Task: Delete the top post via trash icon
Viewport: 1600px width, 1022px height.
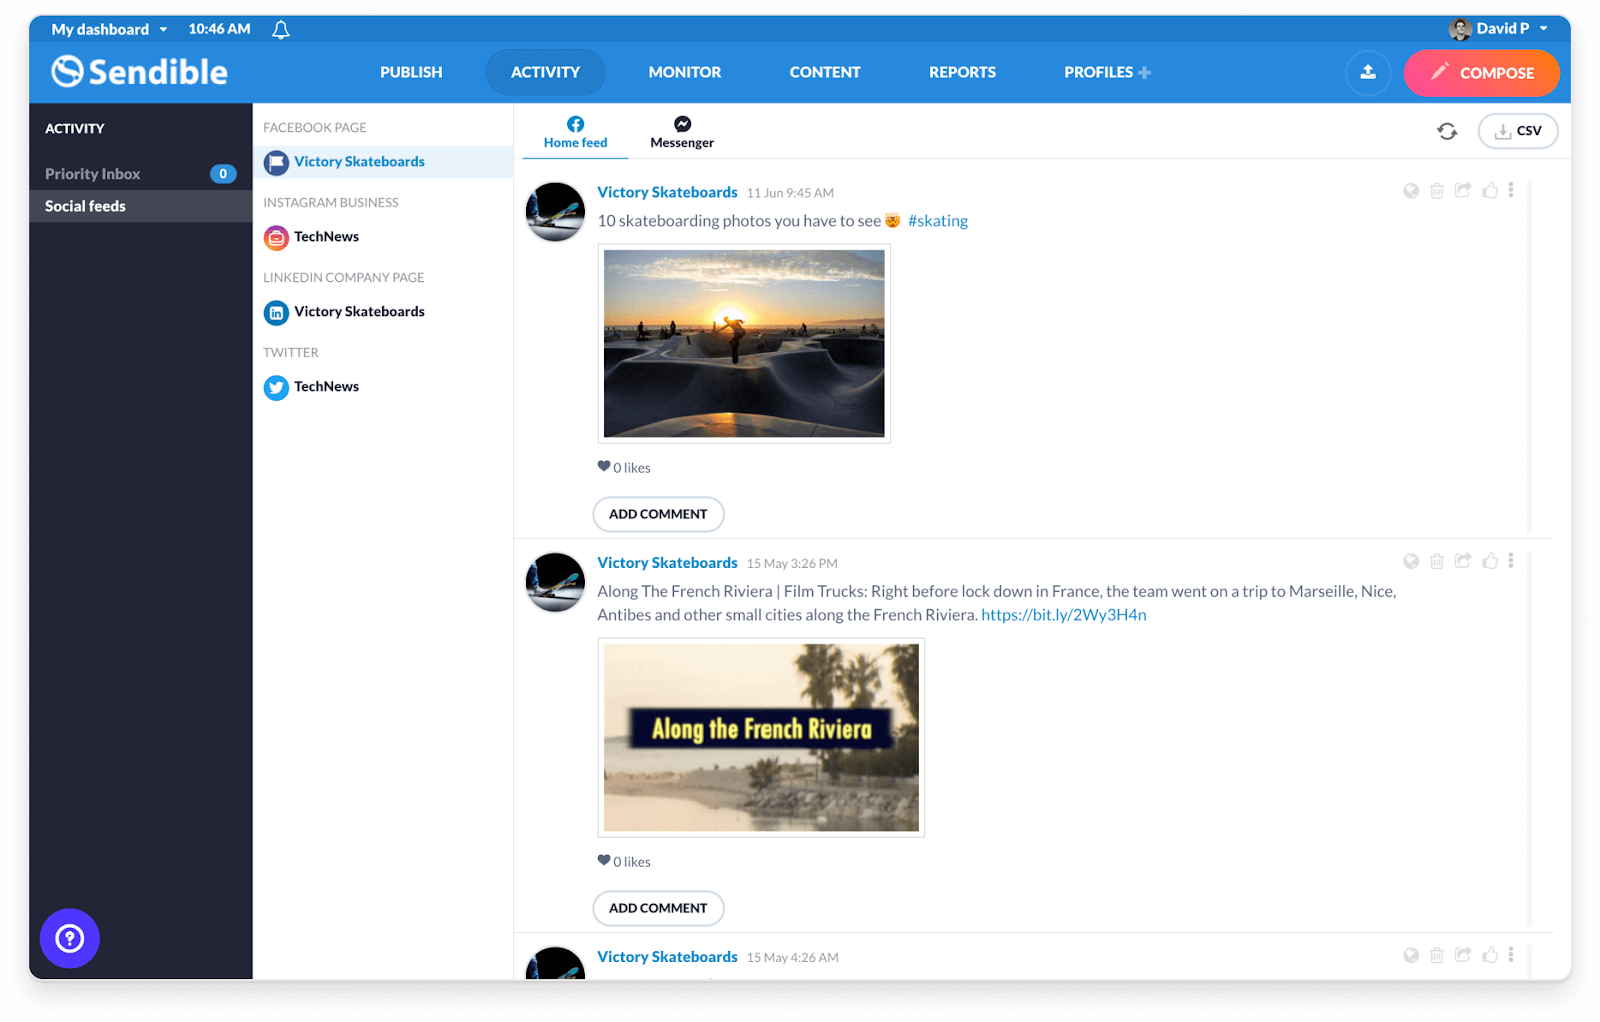Action: [1437, 190]
